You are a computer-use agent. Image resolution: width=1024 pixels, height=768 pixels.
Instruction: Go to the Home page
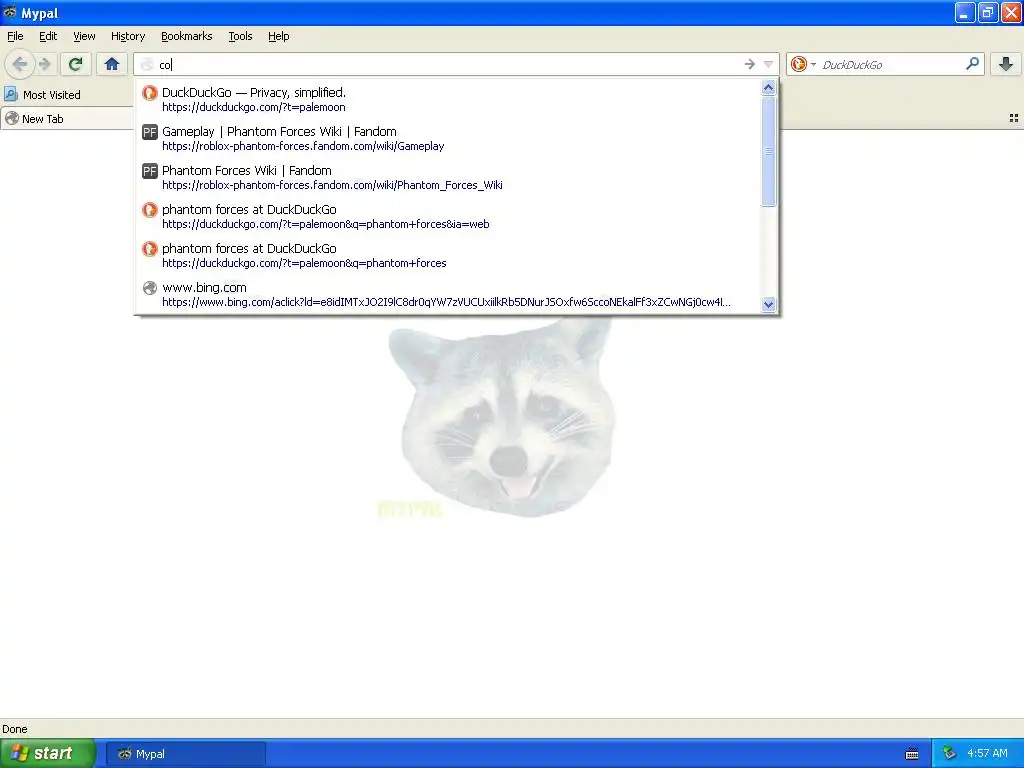[112, 64]
